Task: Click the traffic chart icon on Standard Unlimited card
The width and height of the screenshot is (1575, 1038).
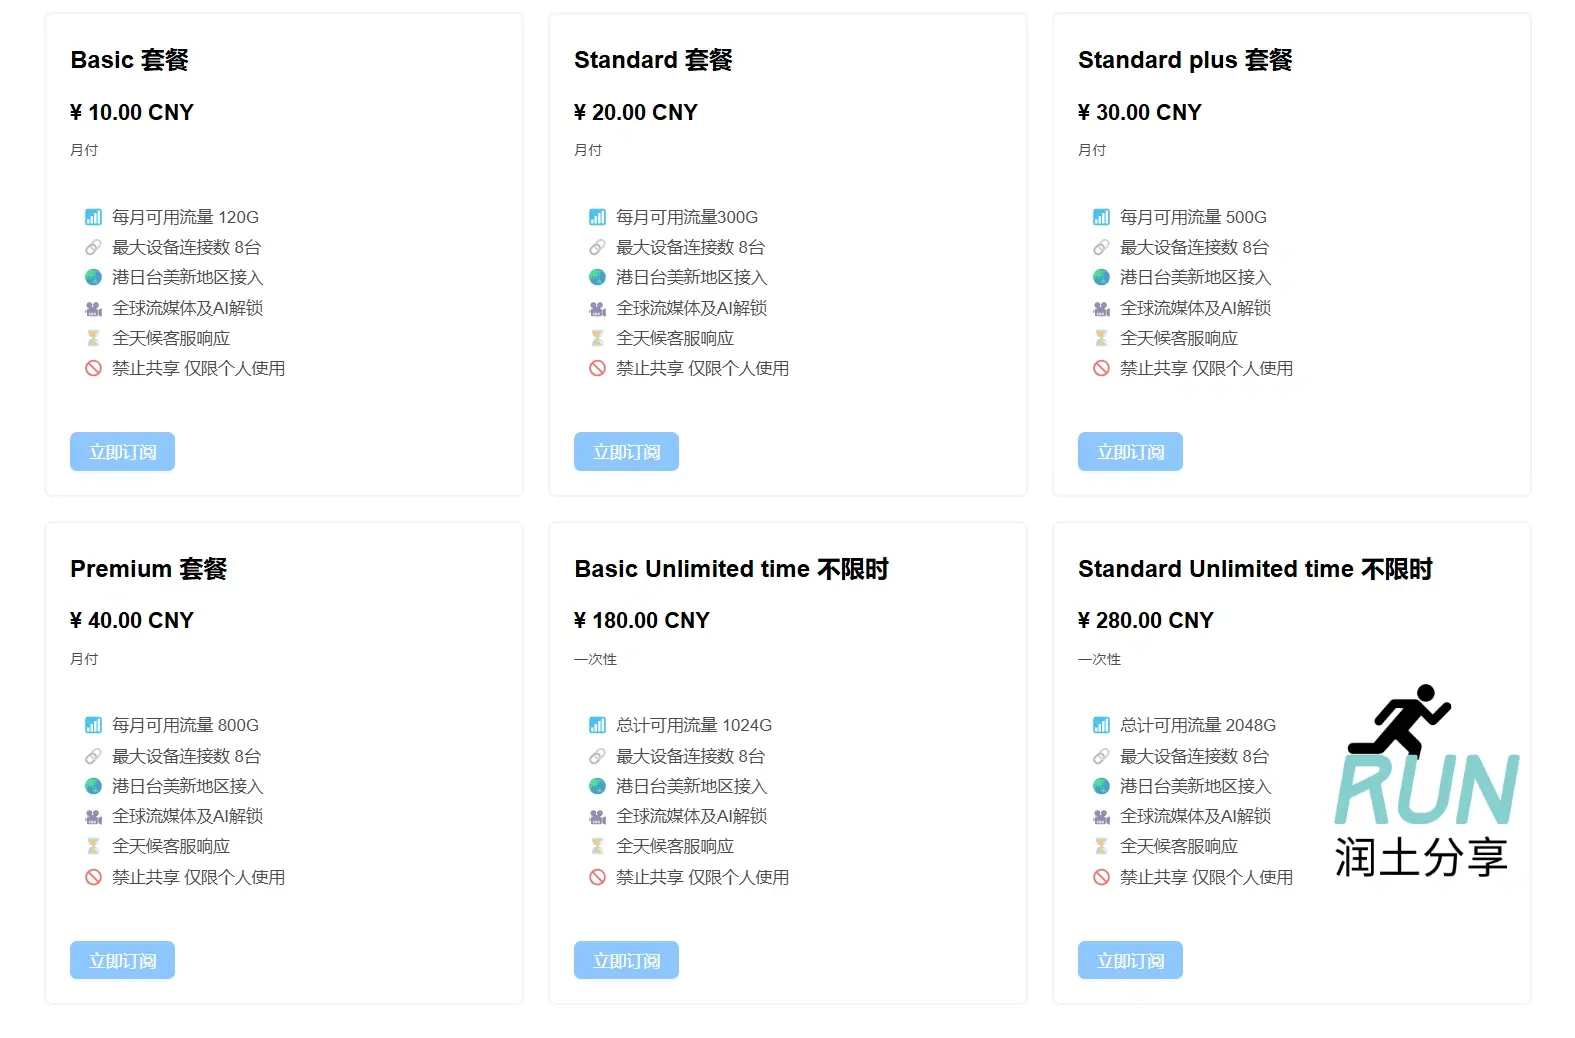Action: coord(1101,725)
